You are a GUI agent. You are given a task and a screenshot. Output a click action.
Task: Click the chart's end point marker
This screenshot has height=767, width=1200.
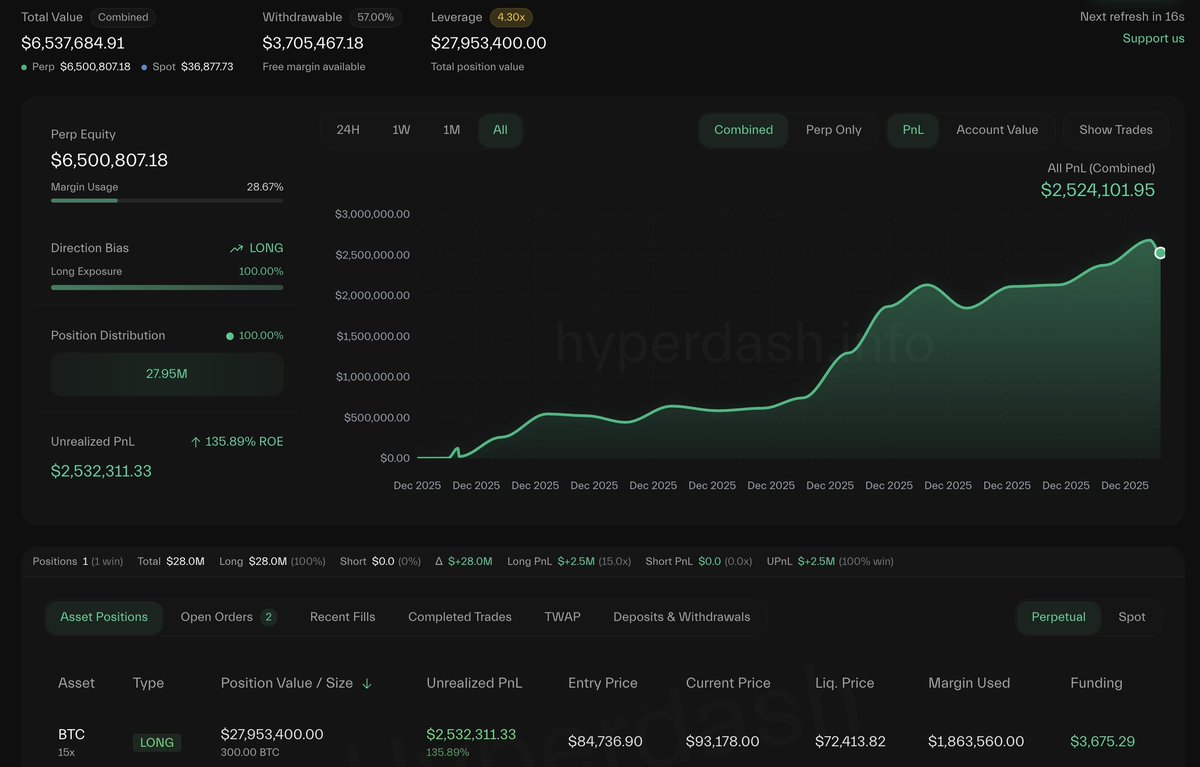pyautogui.click(x=1160, y=253)
